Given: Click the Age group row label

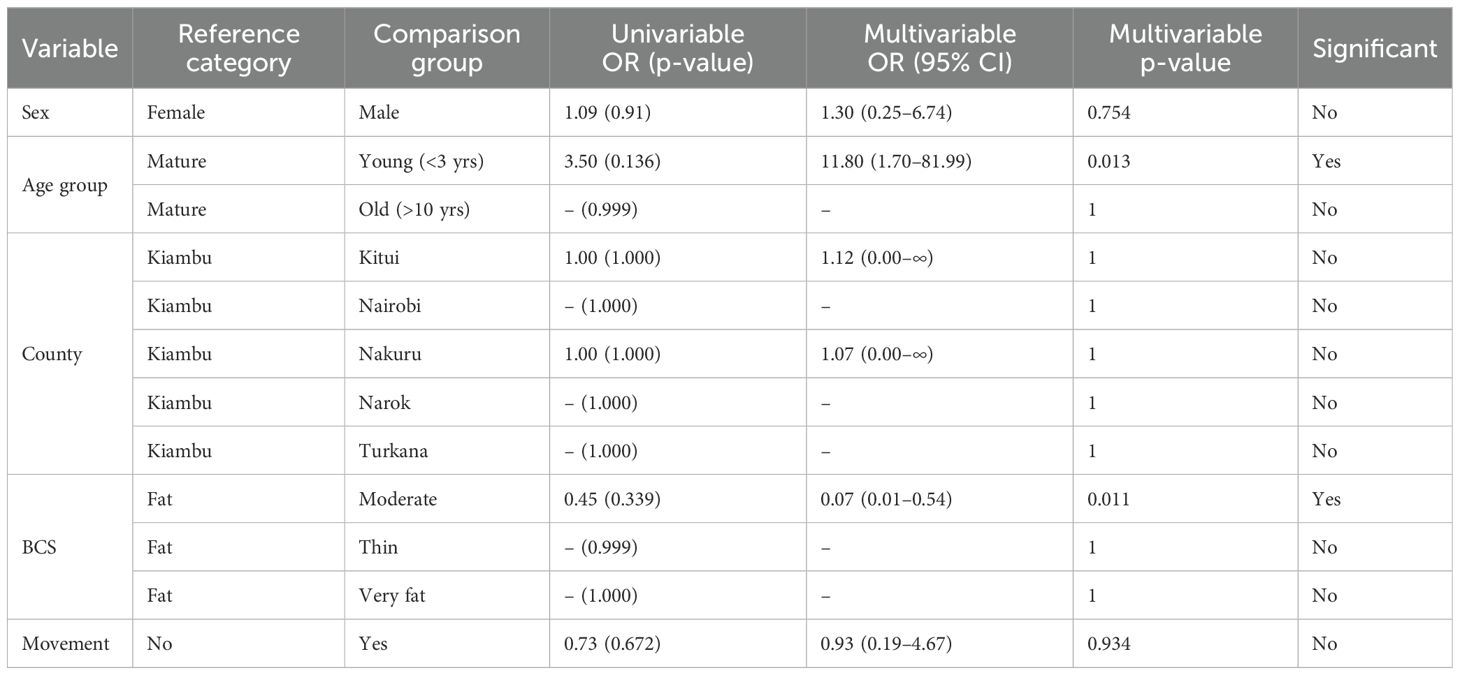Looking at the screenshot, I should 65,186.
